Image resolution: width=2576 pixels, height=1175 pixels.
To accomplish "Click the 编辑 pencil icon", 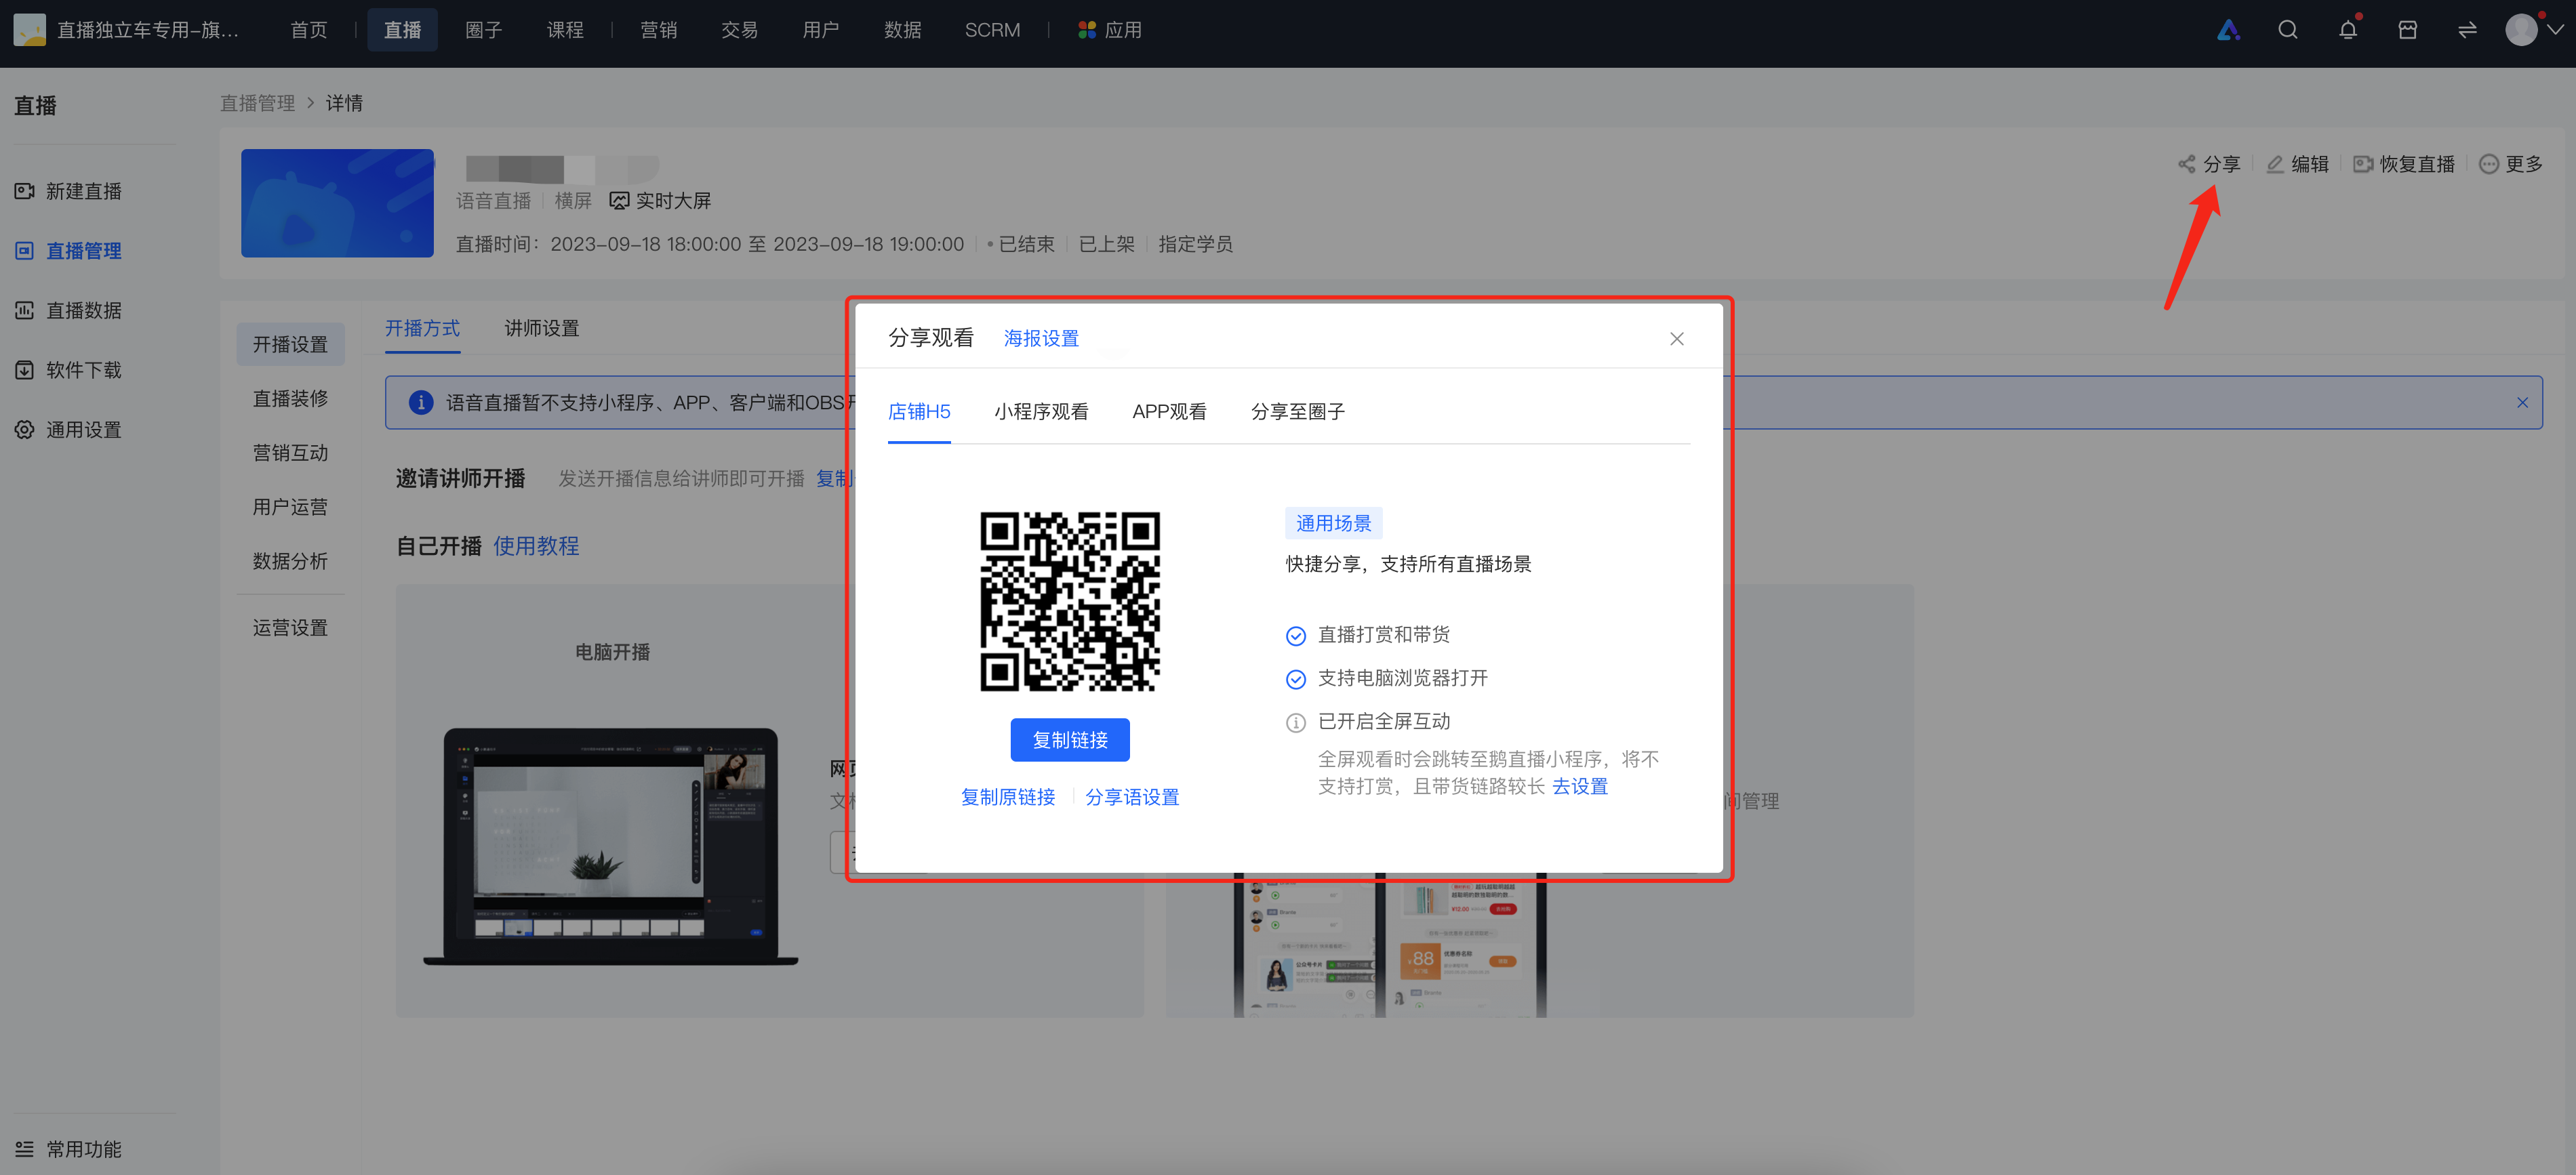I will click(2275, 164).
